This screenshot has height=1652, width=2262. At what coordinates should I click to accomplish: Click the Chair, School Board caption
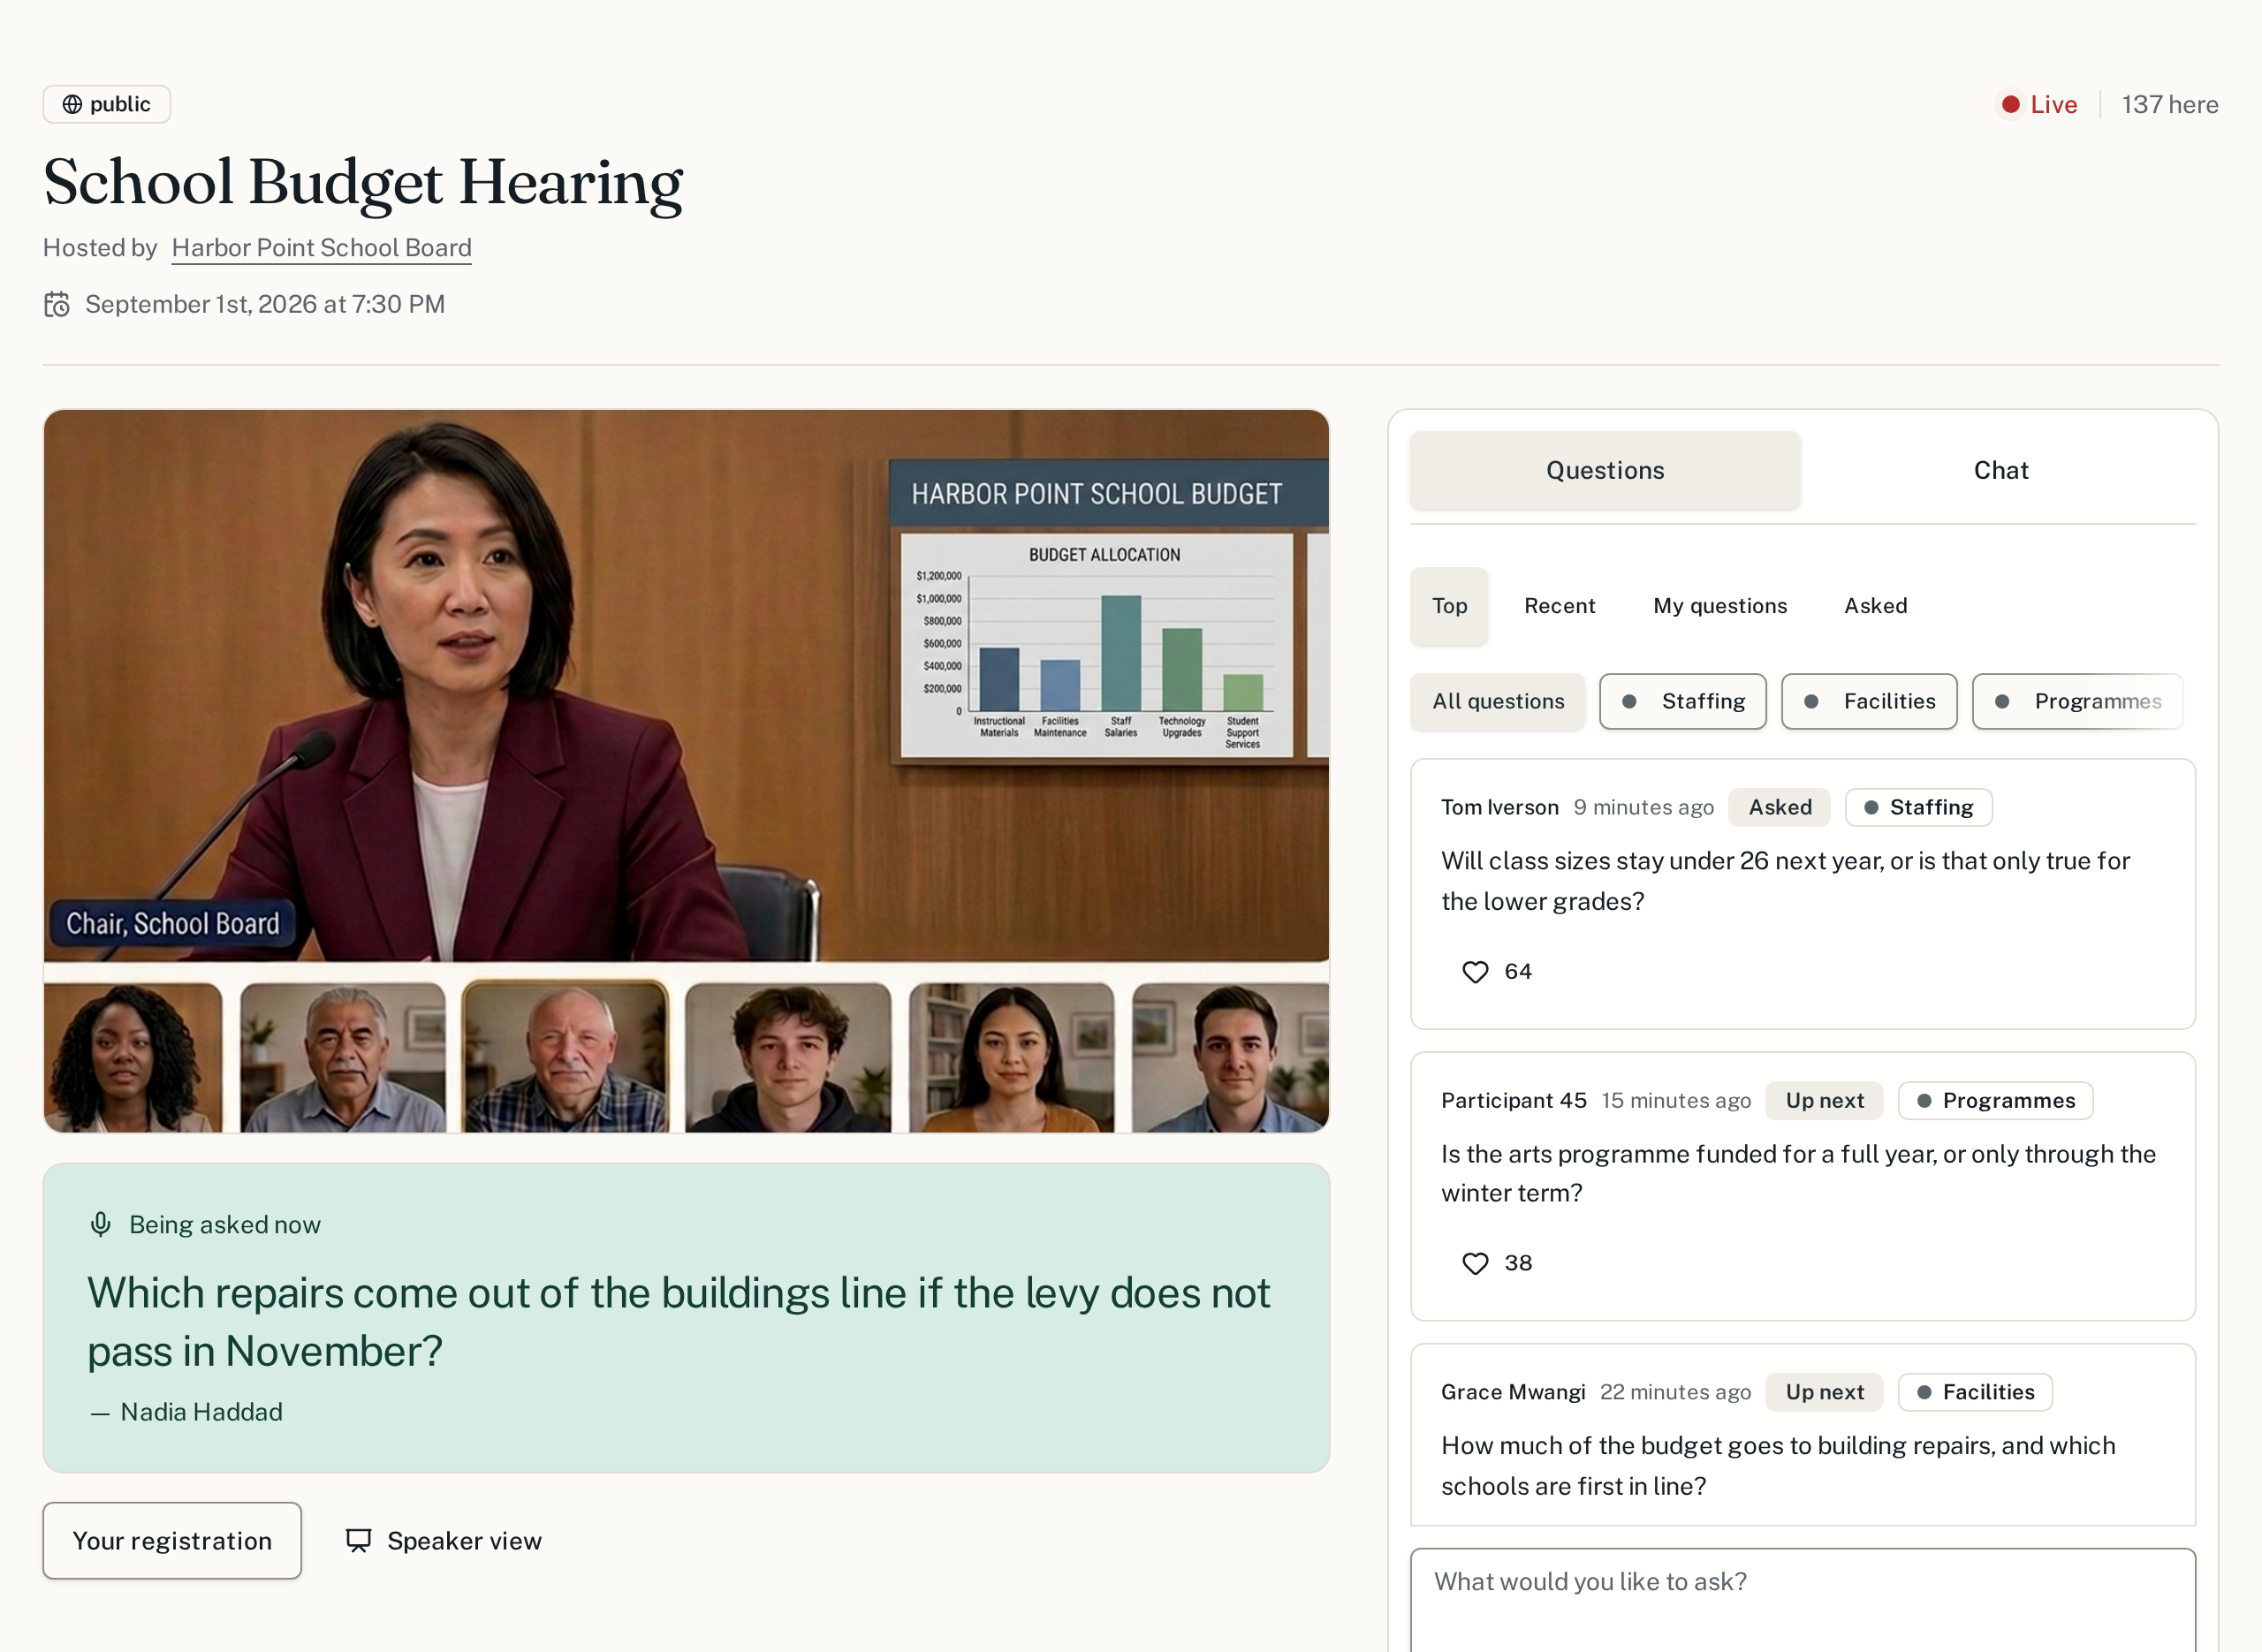point(172,923)
